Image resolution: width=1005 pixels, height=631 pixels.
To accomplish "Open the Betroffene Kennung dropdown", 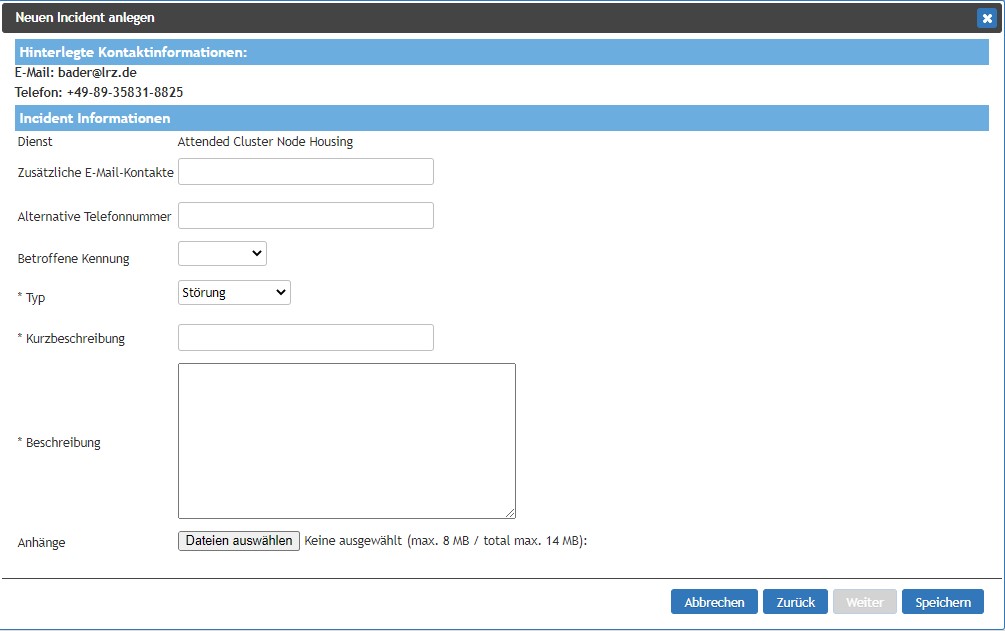I will click(x=222, y=254).
